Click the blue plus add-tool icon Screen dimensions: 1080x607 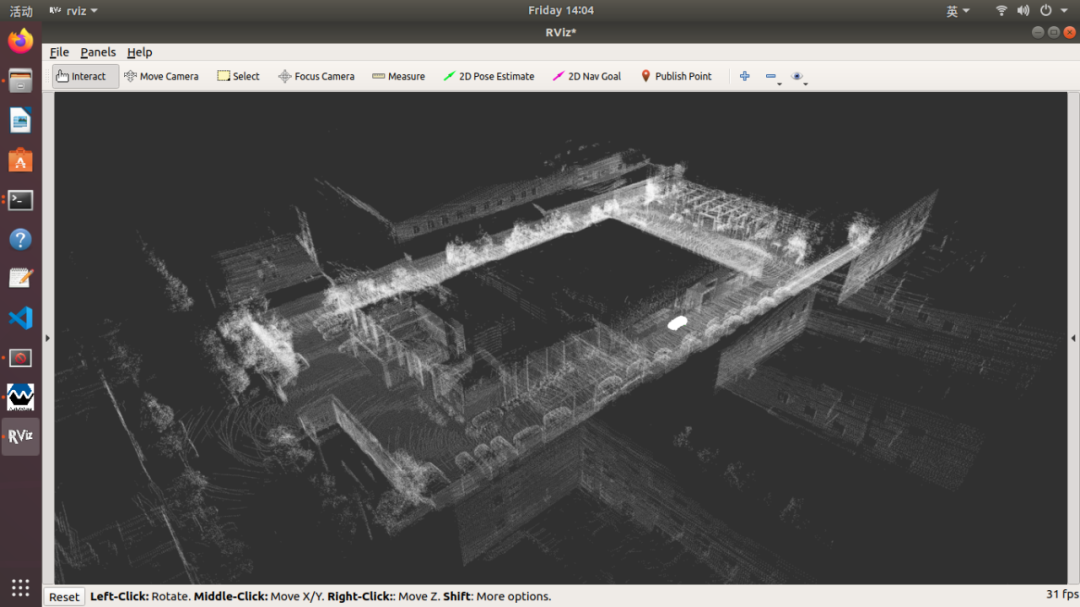[744, 76]
